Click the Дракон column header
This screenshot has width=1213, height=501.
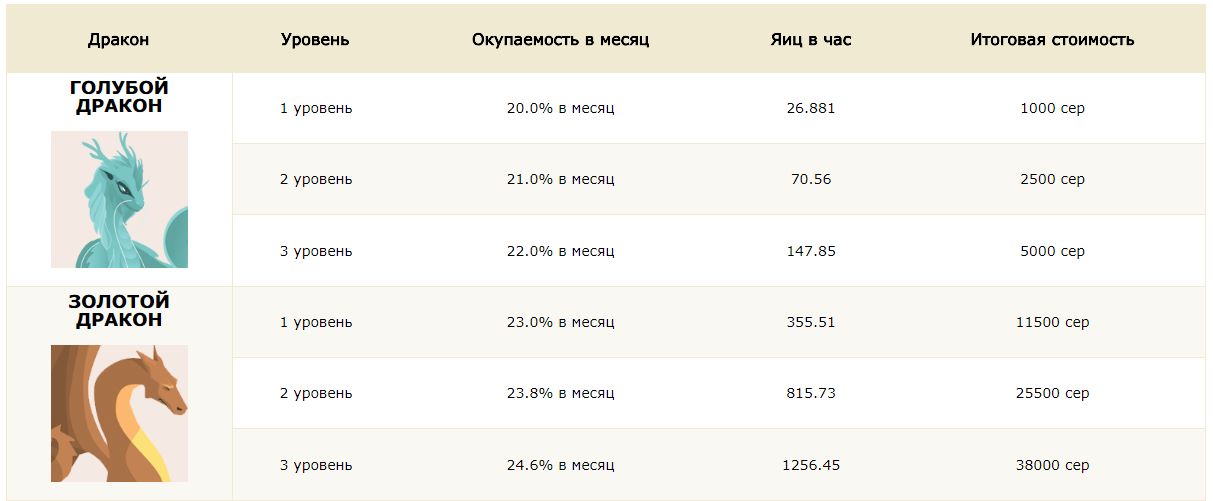coord(119,40)
